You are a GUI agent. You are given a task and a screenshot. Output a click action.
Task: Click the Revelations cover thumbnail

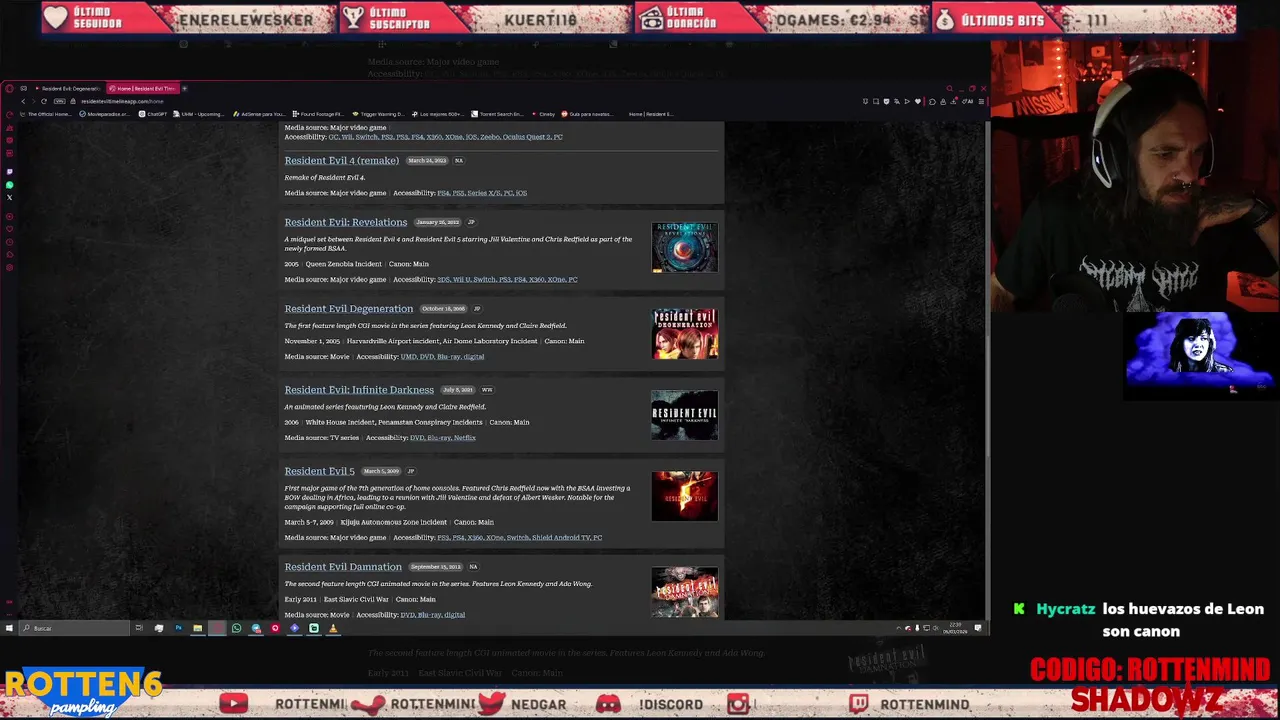pos(684,247)
